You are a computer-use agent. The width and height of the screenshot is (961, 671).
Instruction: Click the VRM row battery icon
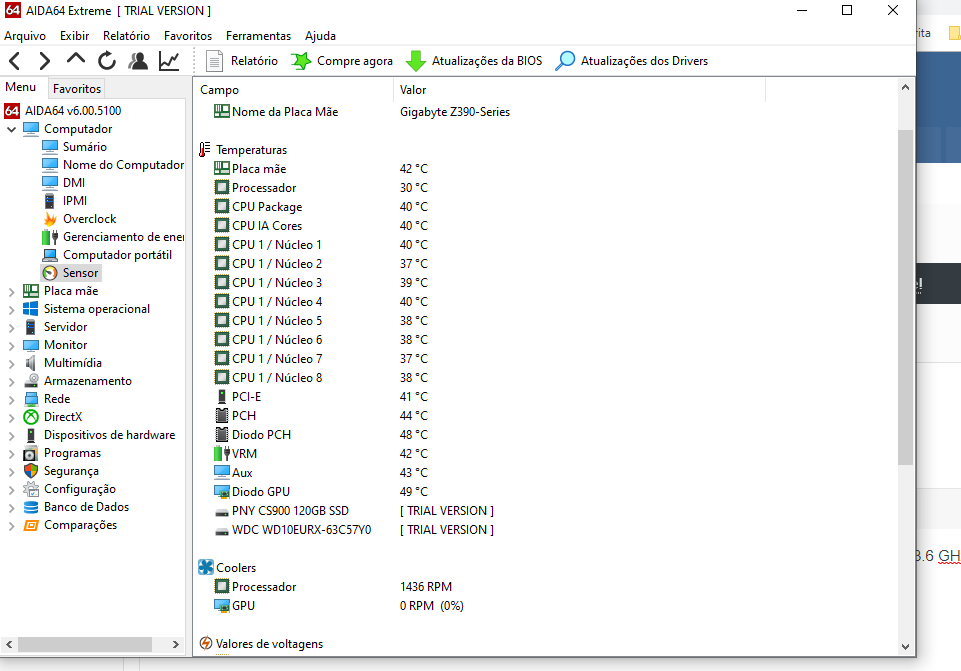[x=221, y=453]
